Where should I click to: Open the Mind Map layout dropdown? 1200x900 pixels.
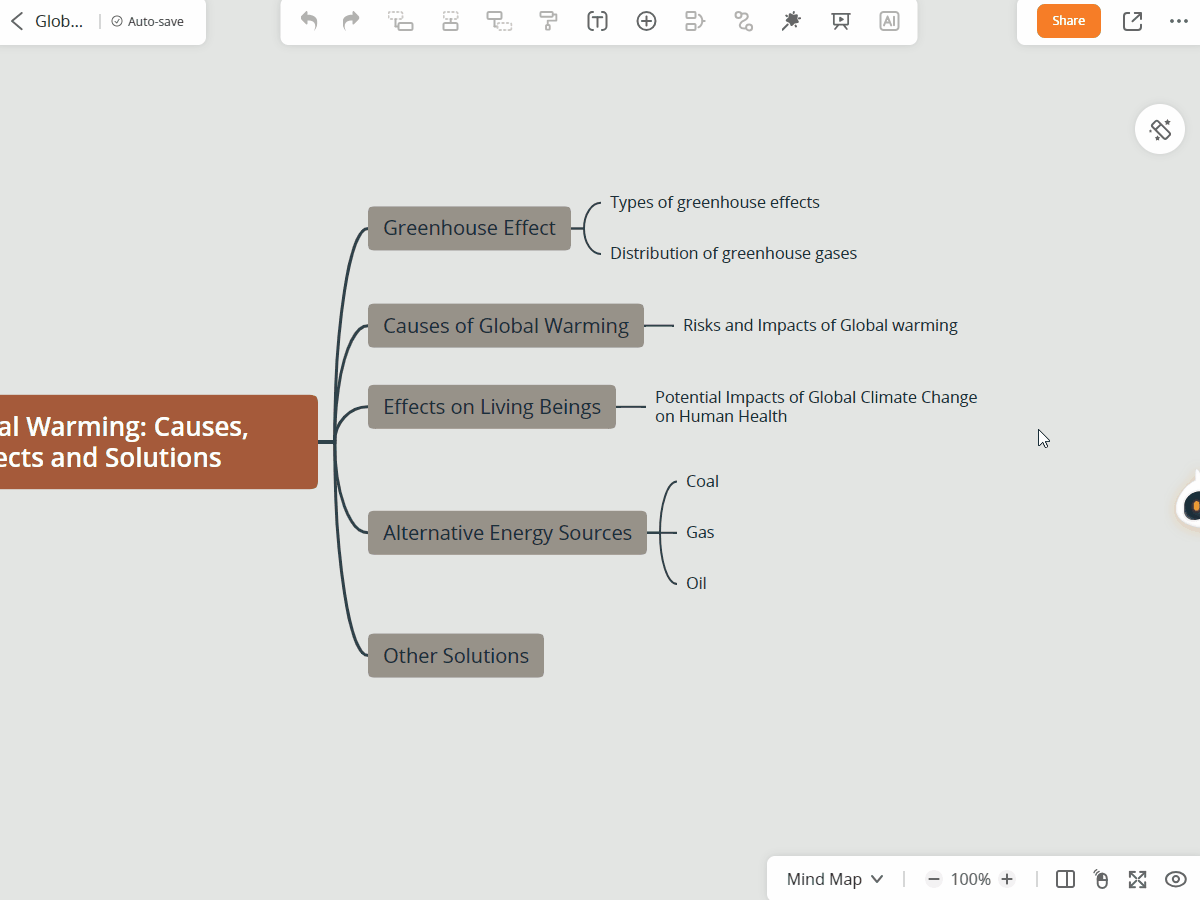835,879
